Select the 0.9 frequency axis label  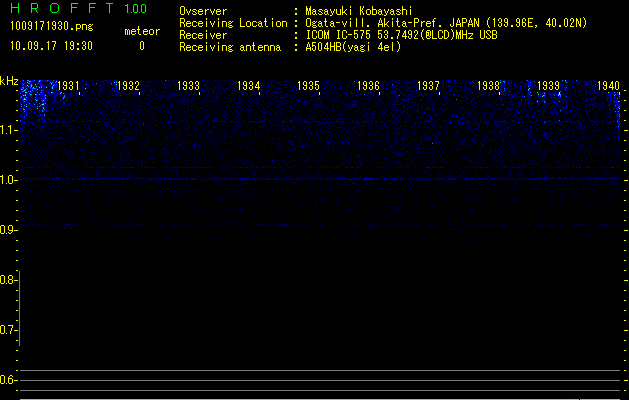[8, 230]
